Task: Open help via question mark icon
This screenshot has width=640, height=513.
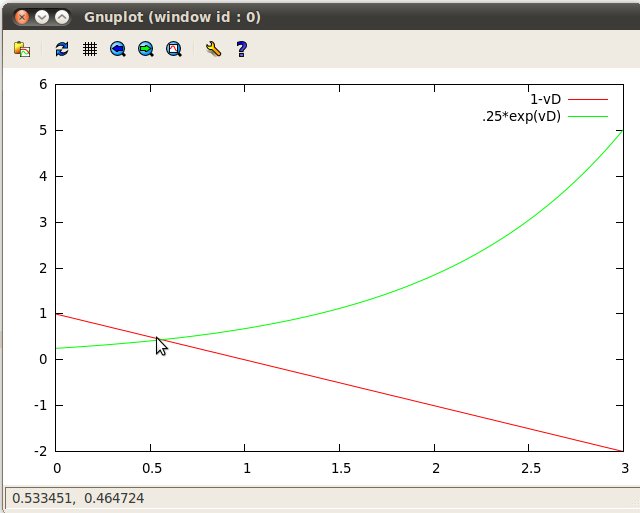Action: coord(241,48)
